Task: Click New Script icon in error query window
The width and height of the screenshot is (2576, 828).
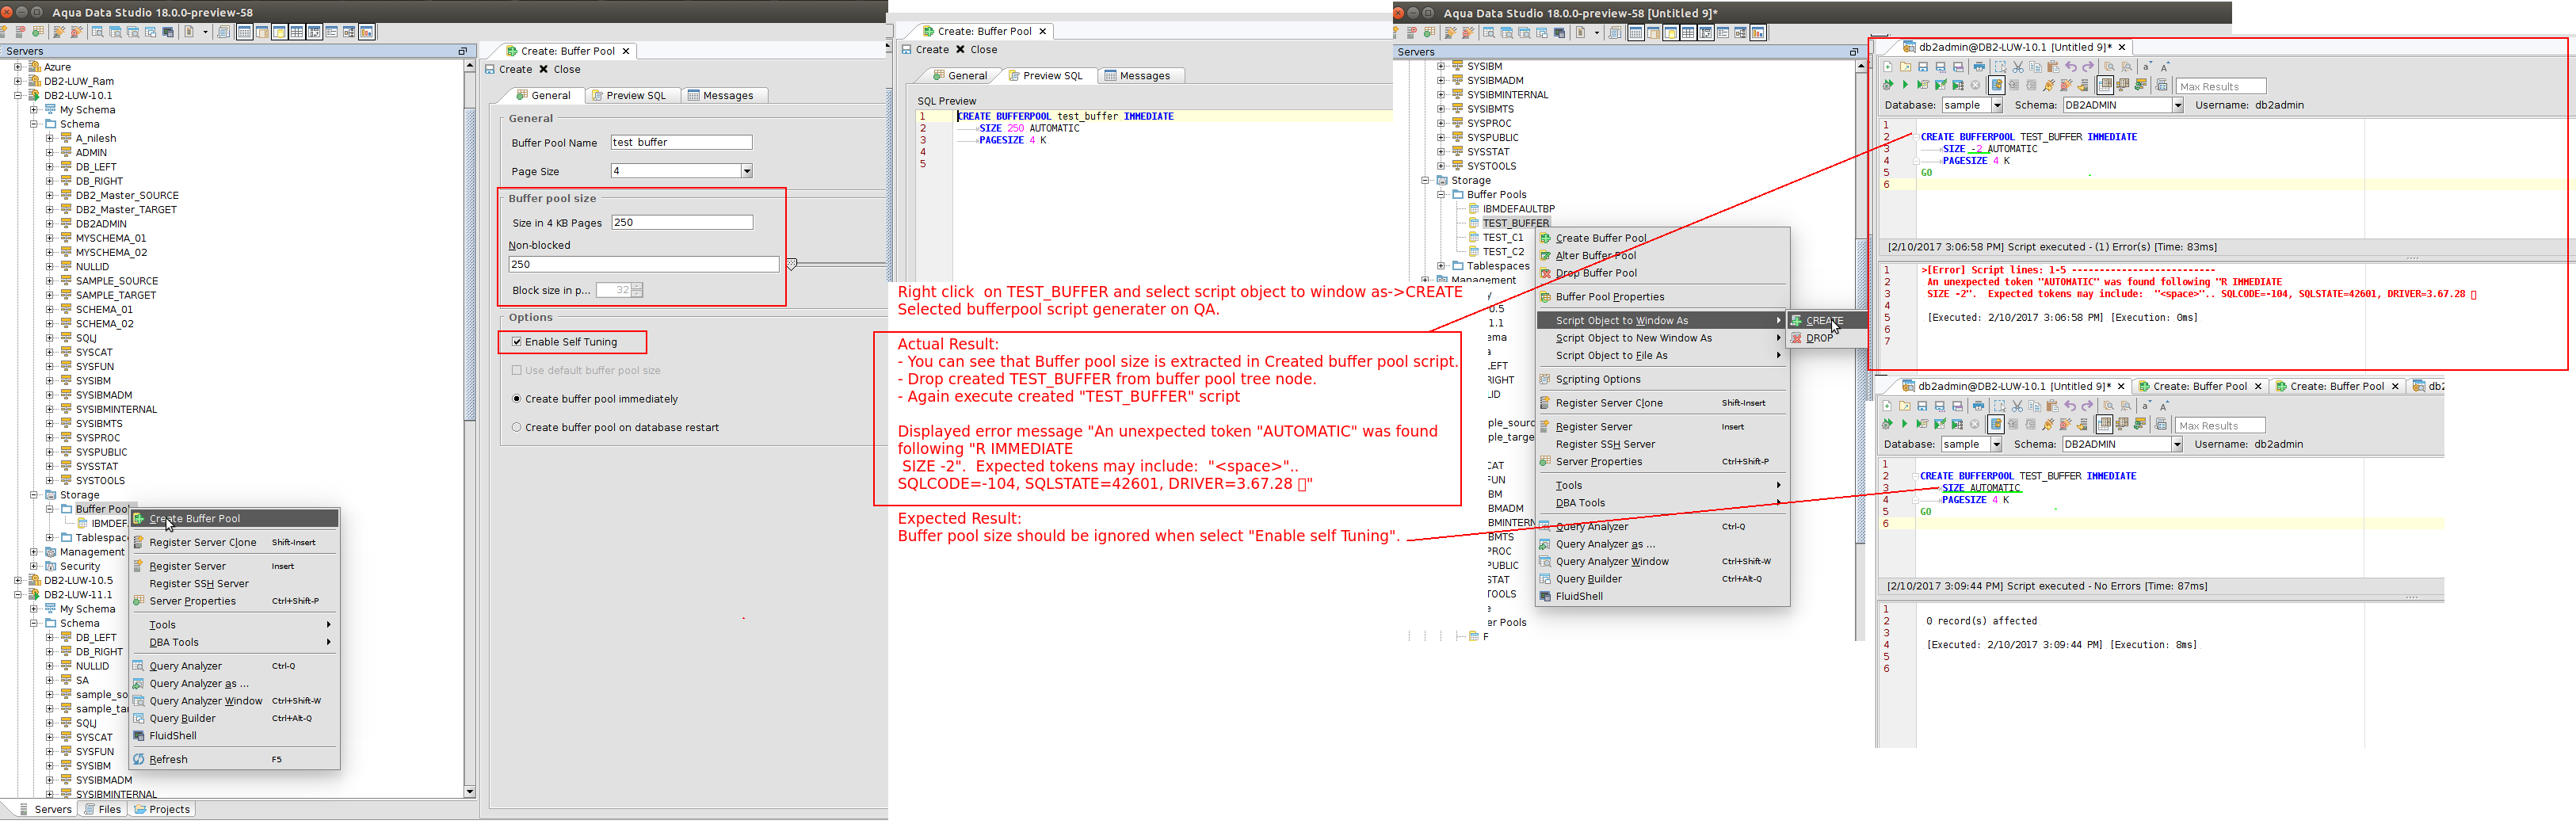Action: [x=1888, y=67]
